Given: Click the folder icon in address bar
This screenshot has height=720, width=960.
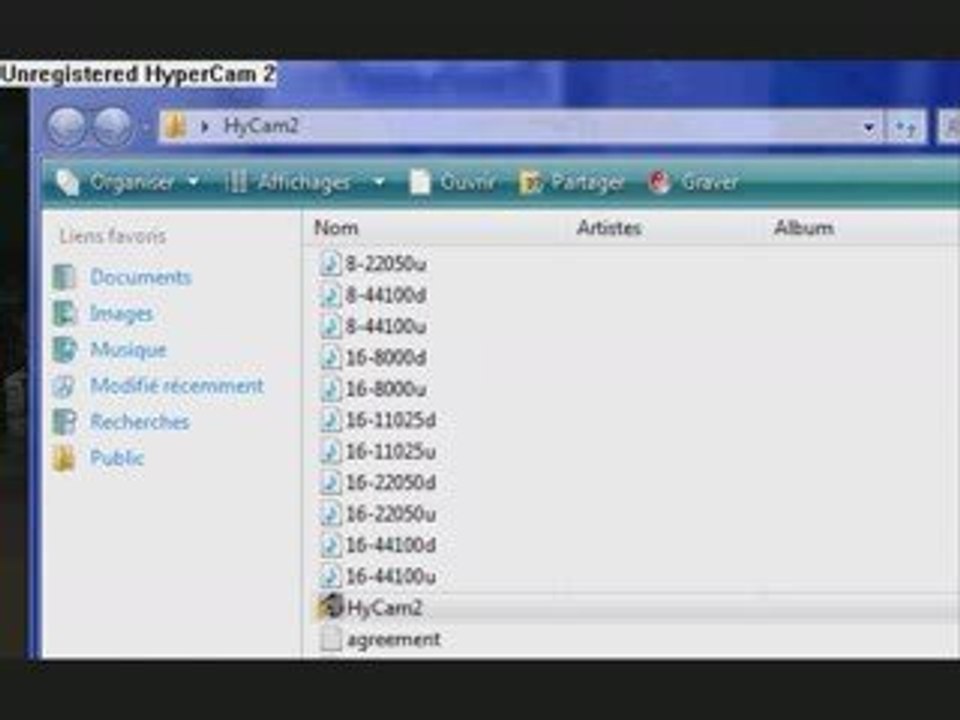Looking at the screenshot, I should (174, 126).
